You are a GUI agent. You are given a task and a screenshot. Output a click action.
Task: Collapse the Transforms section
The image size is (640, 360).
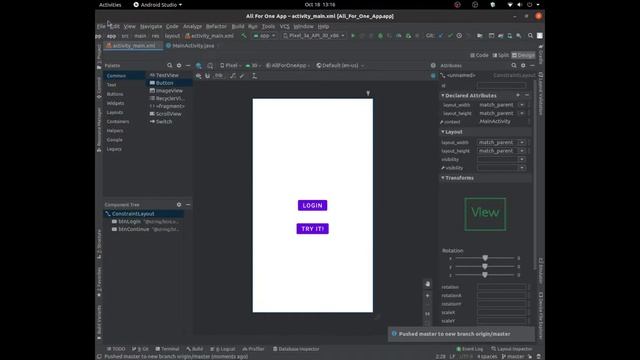pyautogui.click(x=443, y=178)
